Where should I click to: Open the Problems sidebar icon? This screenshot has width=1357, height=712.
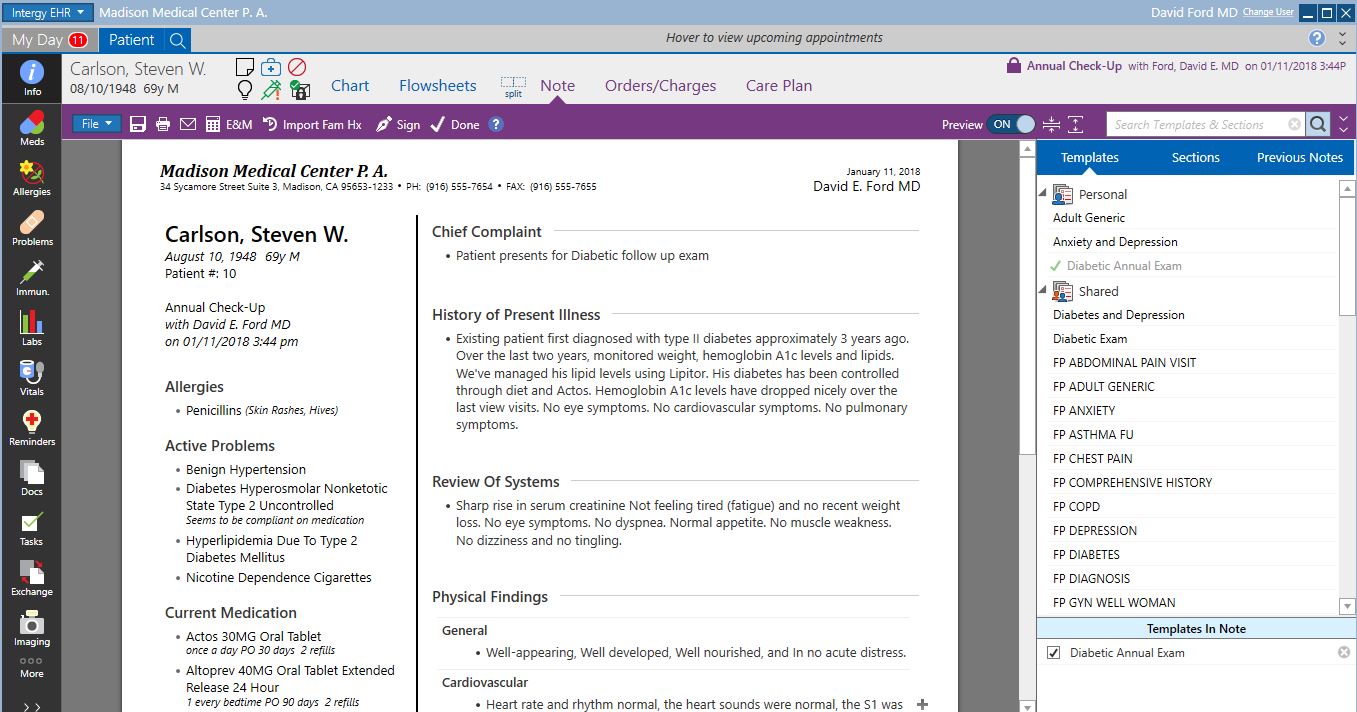(x=32, y=228)
